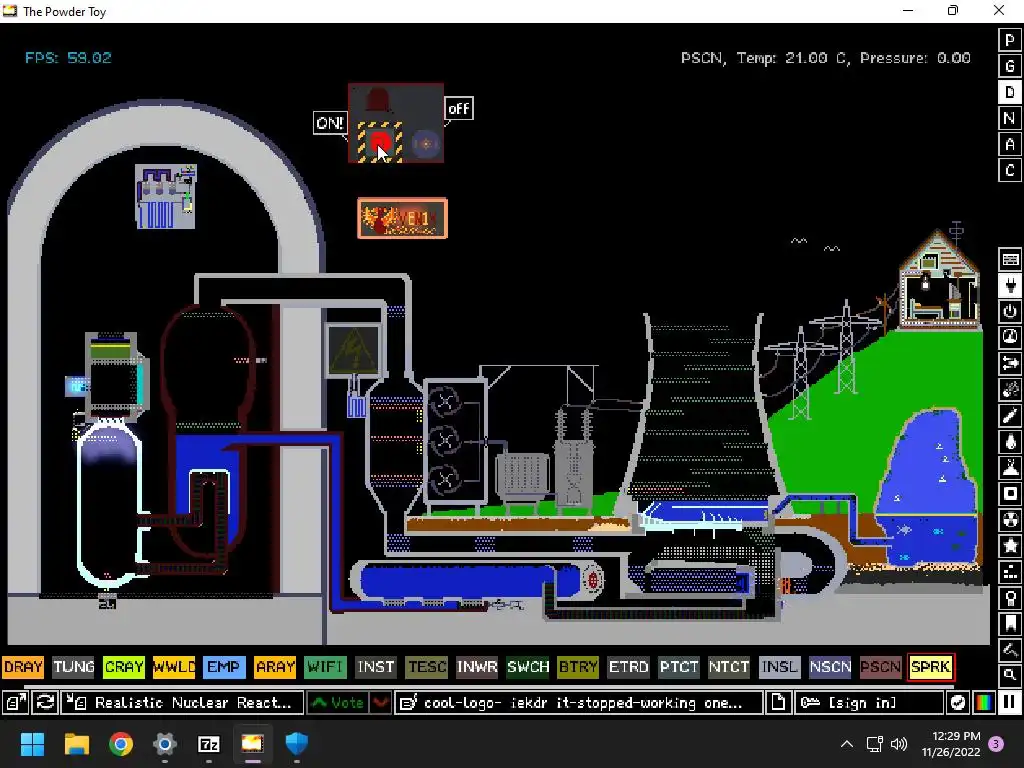The image size is (1024, 768).
Task: Open 7-Zip from the taskbar
Action: point(208,744)
